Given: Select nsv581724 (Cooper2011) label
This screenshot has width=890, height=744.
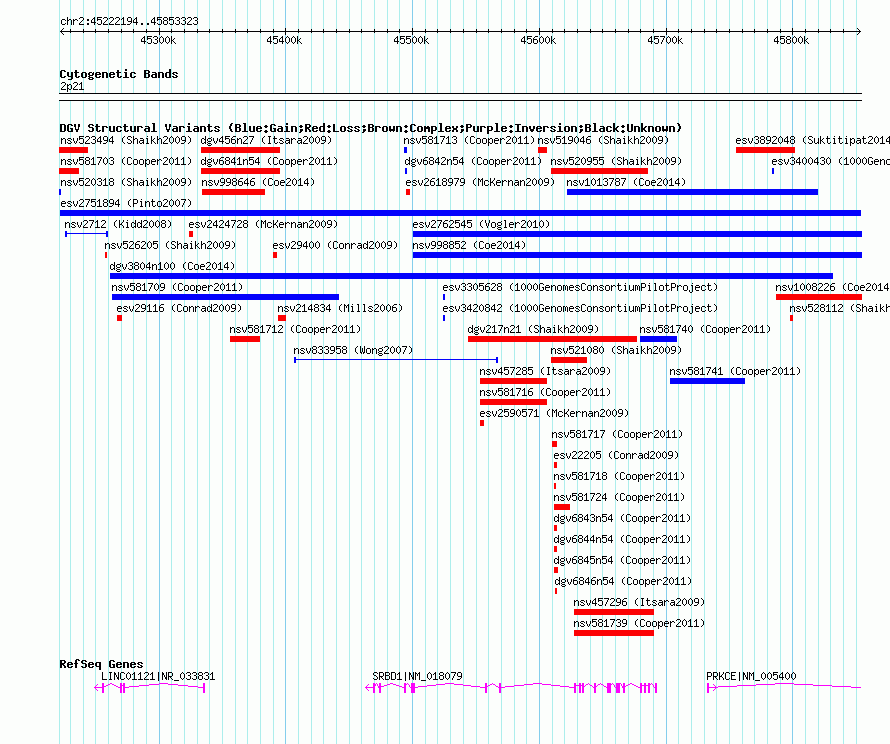Looking at the screenshot, I should 619,497.
